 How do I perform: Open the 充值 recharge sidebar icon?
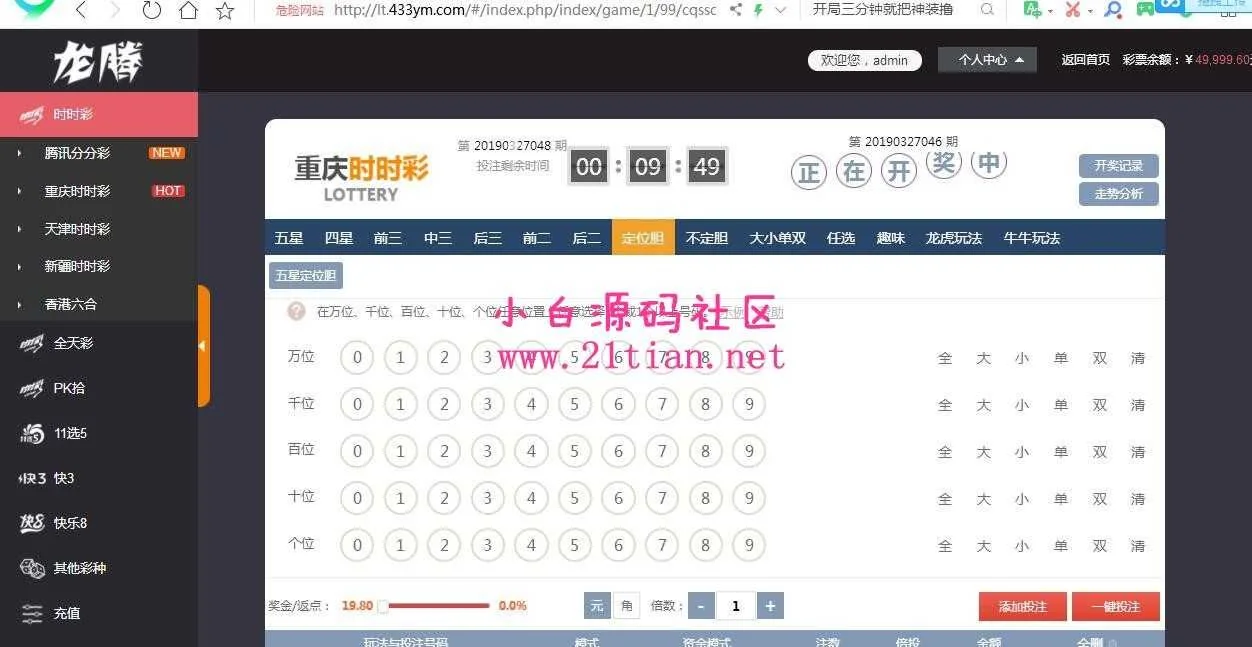point(32,613)
